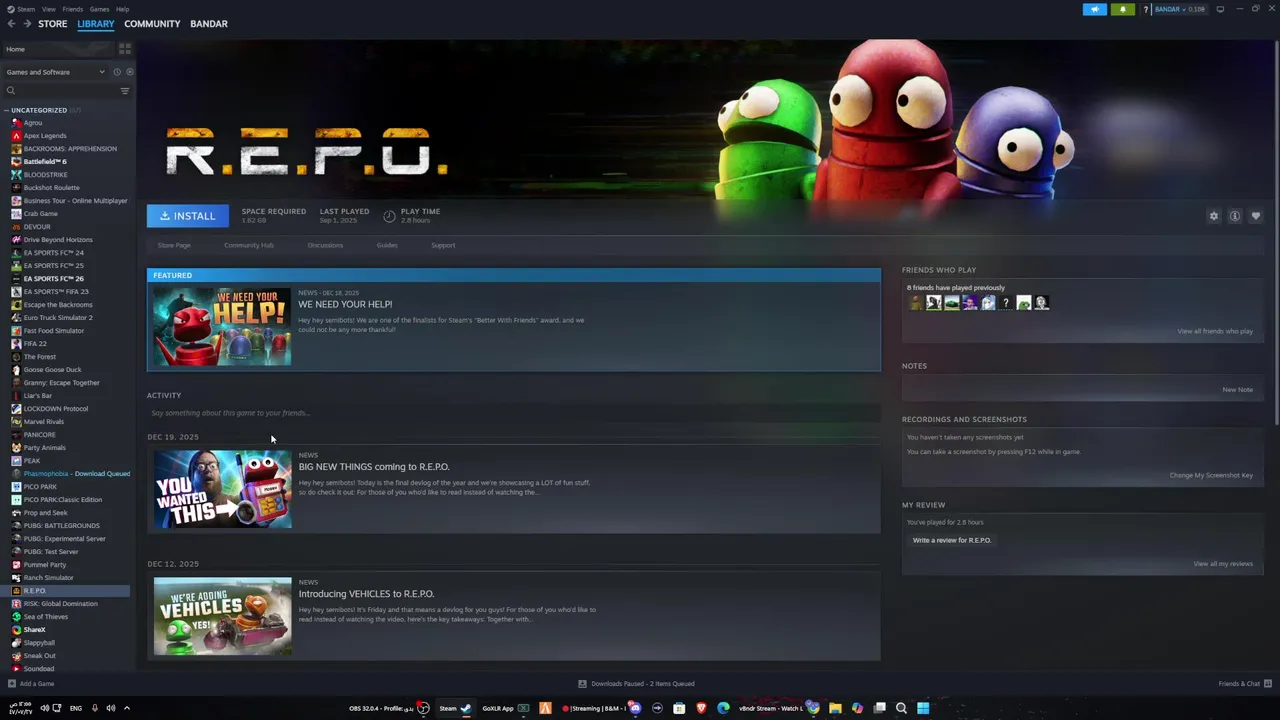The image size is (1280, 720).
Task: Open OBS 32.0.4 in taskbar
Action: (x=389, y=708)
